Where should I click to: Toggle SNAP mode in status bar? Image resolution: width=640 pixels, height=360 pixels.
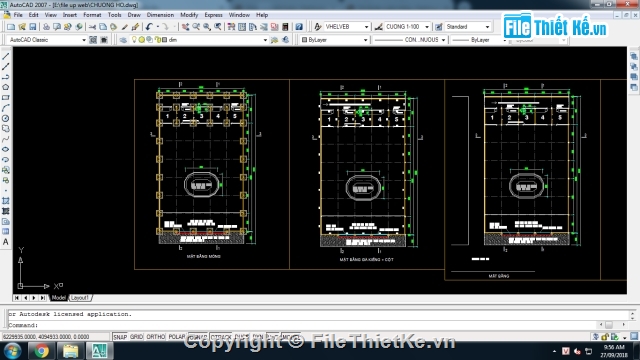pos(120,337)
